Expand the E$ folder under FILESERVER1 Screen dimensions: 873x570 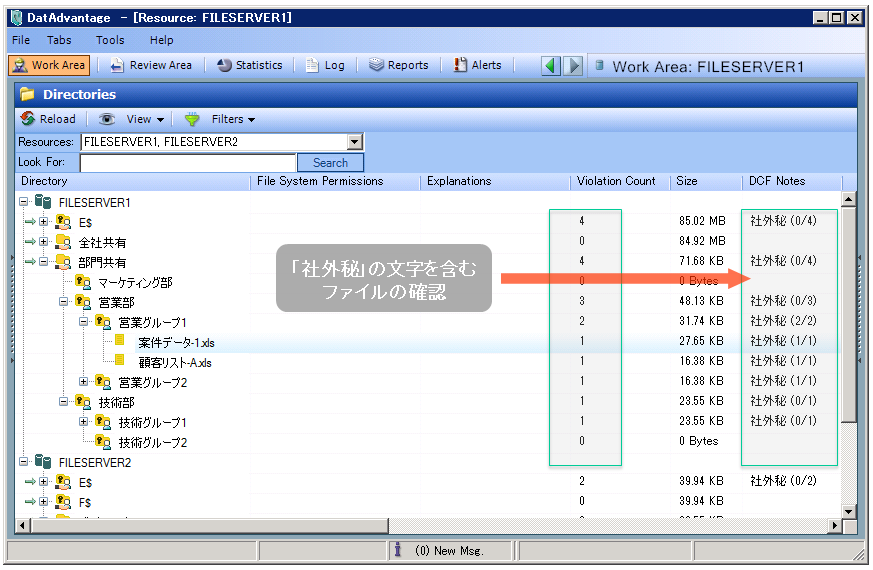(x=43, y=222)
